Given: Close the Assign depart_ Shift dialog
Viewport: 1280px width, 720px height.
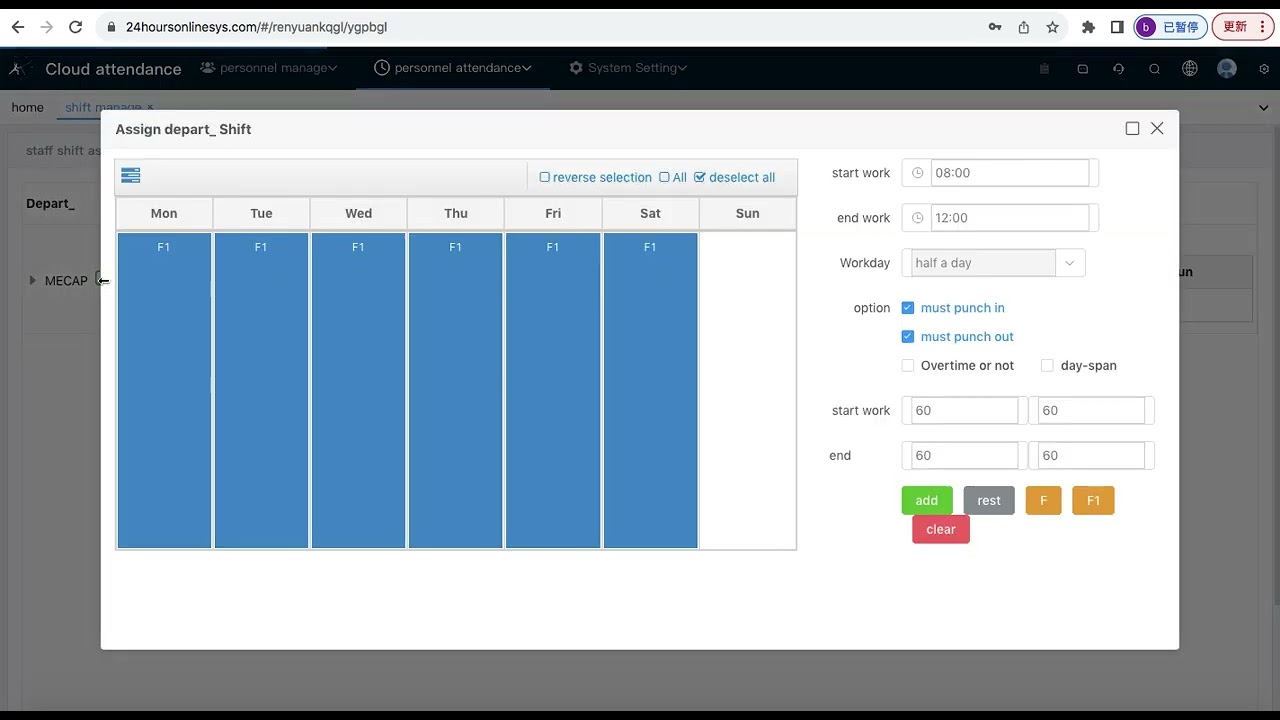Looking at the screenshot, I should (x=1157, y=128).
